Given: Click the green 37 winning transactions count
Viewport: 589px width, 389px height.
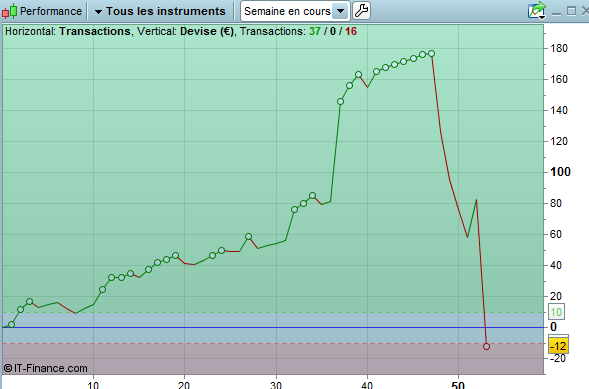Looking at the screenshot, I should [x=315, y=31].
